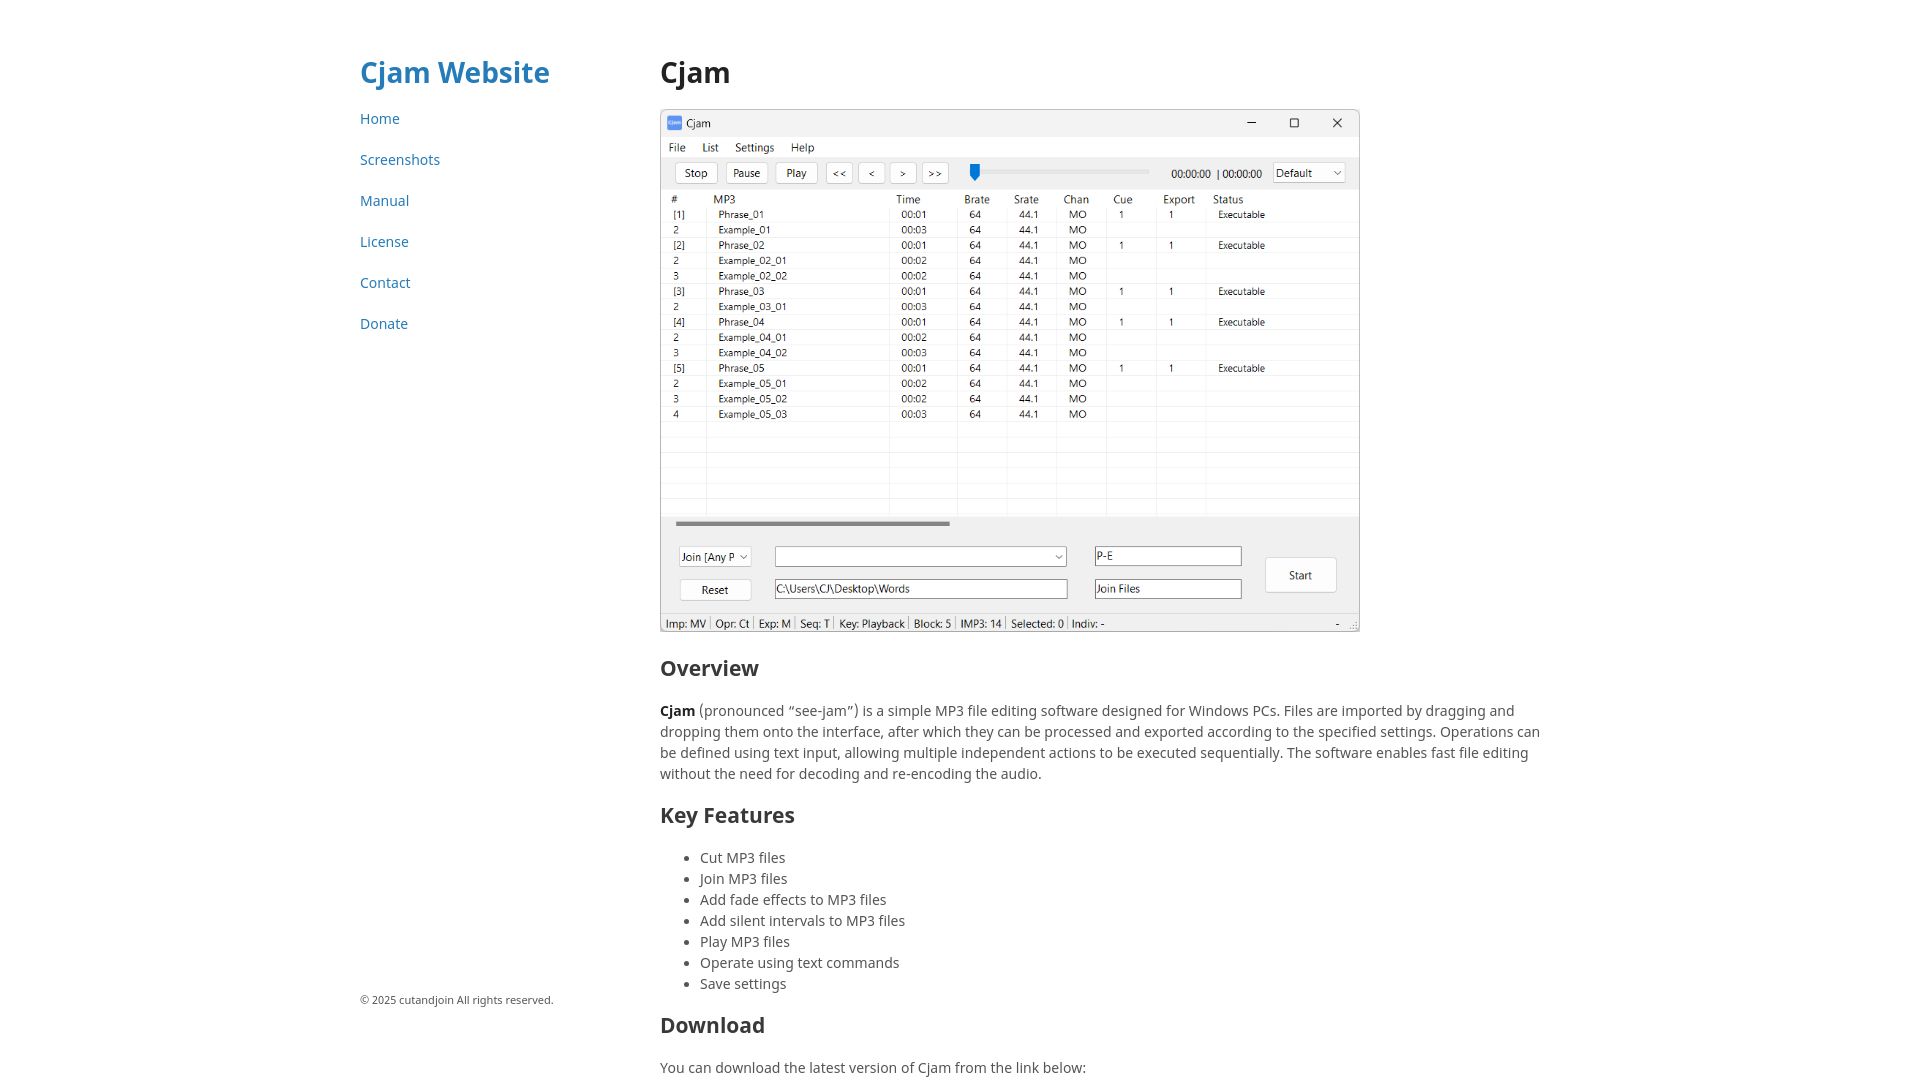The height and width of the screenshot is (1080, 1920).
Task: Select the Example_05_03 row
Action: [x=1009, y=414]
